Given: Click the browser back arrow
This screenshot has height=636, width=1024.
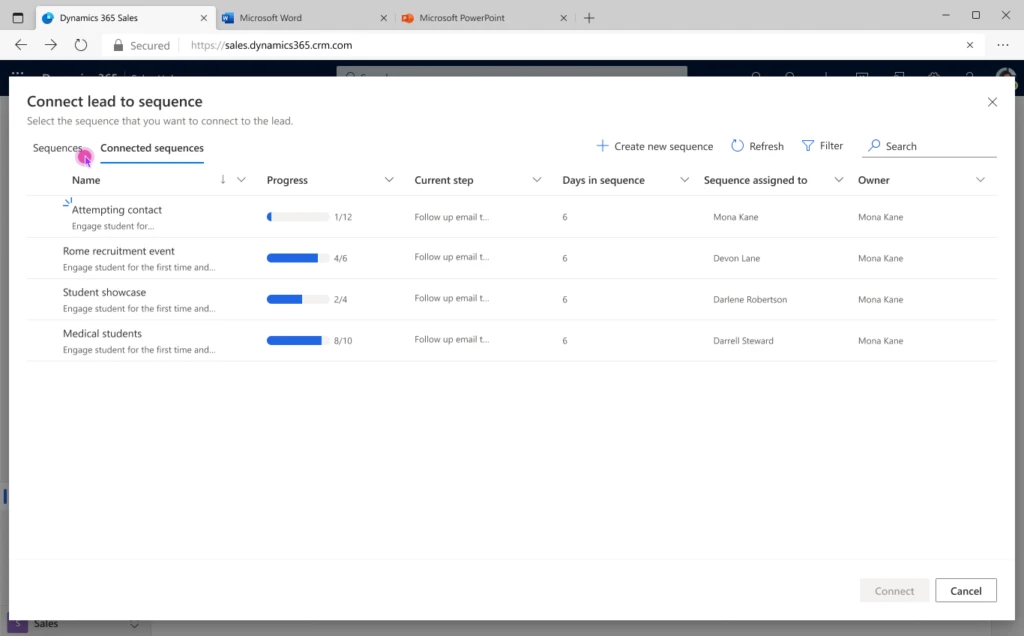Looking at the screenshot, I should pyautogui.click(x=20, y=45).
